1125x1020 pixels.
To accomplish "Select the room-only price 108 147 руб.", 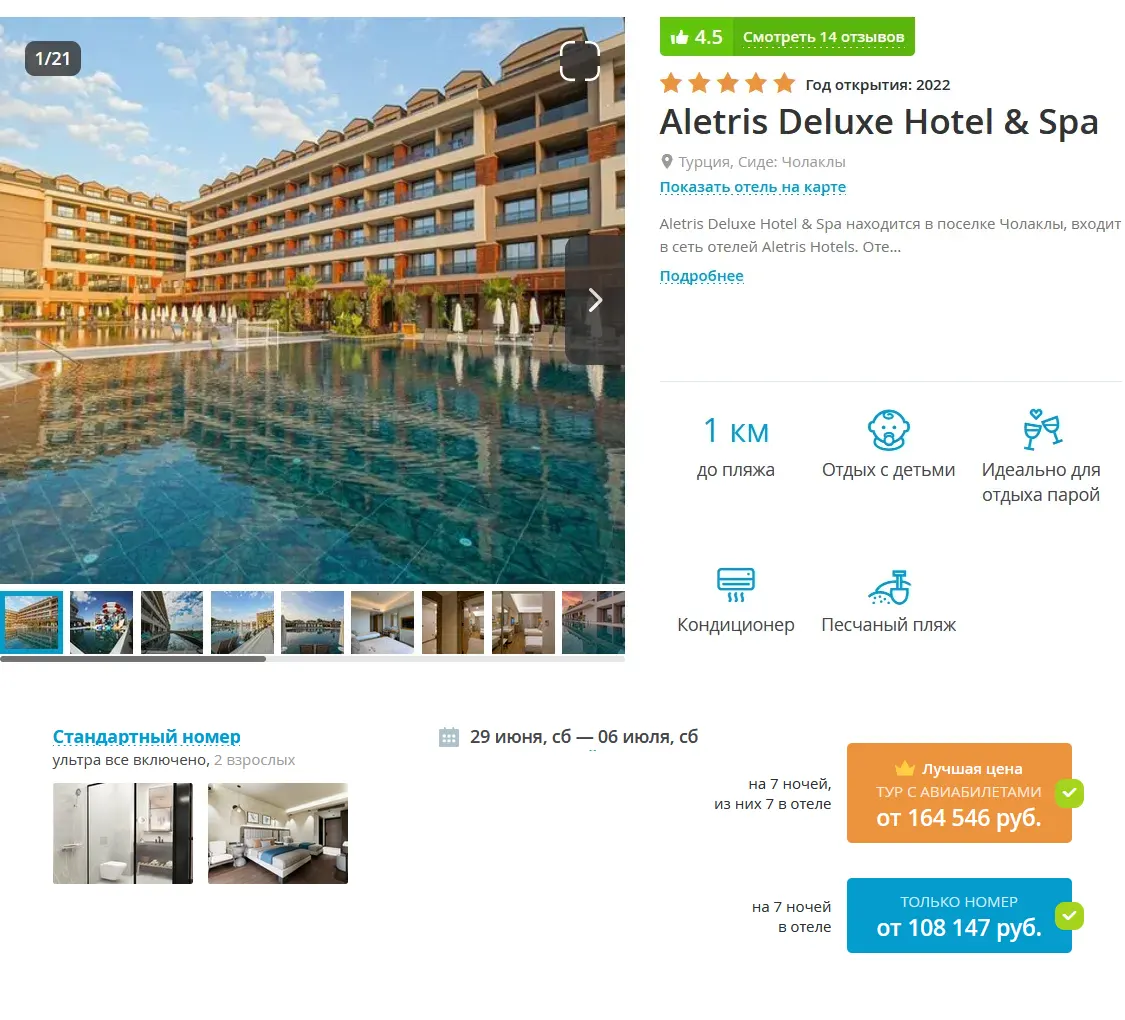I will pos(959,915).
